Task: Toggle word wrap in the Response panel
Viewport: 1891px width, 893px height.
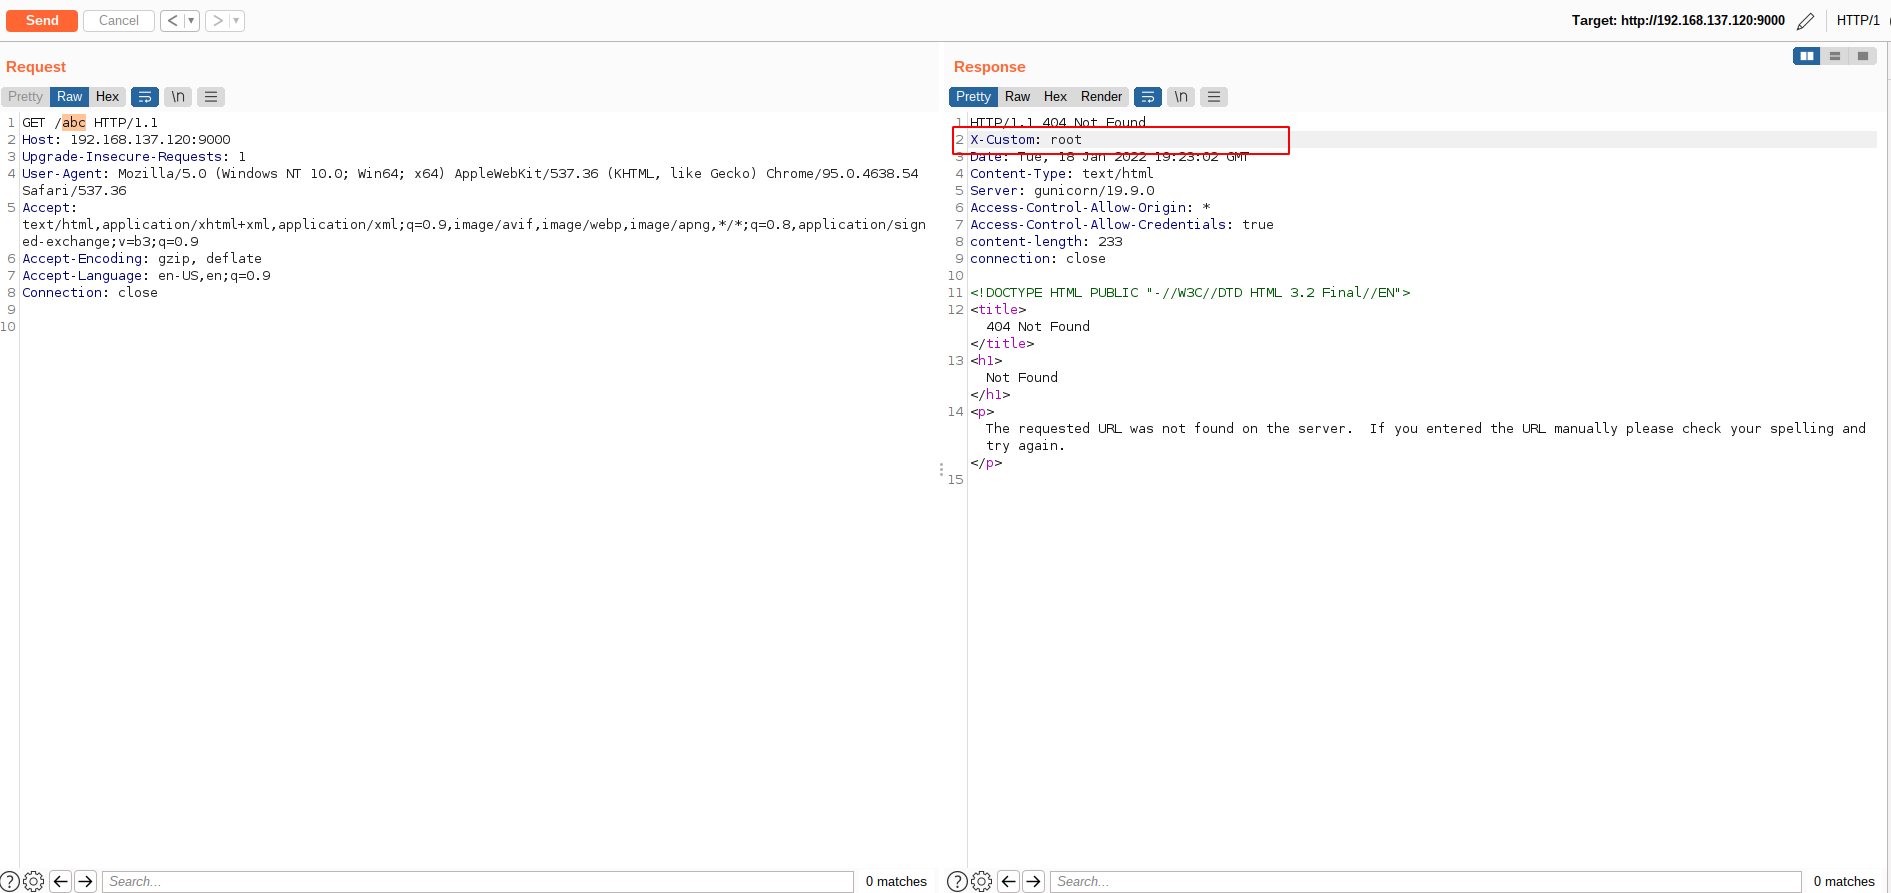Action: [x=1148, y=97]
